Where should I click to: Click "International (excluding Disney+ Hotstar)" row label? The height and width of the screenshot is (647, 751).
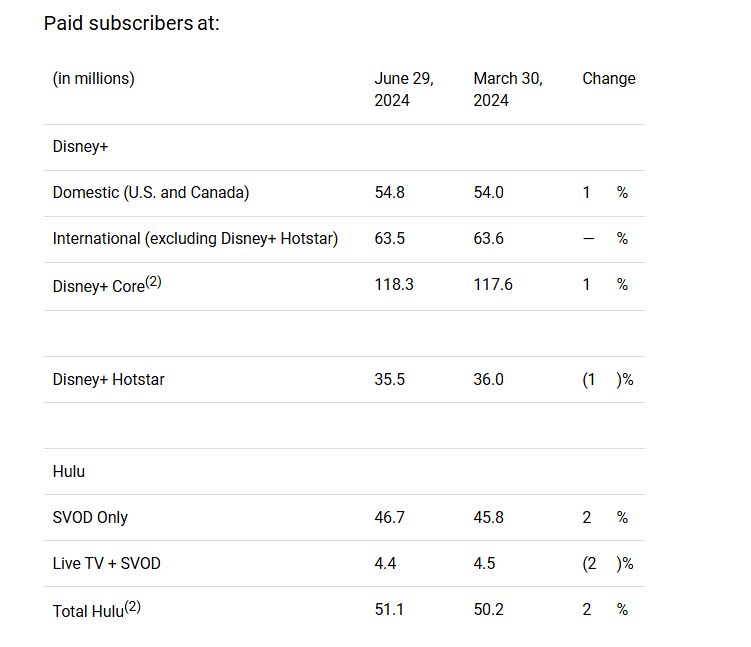tap(195, 239)
